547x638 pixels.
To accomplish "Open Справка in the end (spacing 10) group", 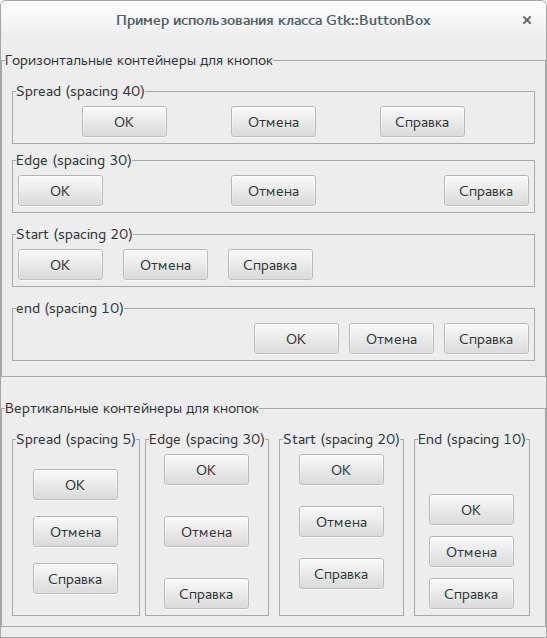I will (x=486, y=339).
